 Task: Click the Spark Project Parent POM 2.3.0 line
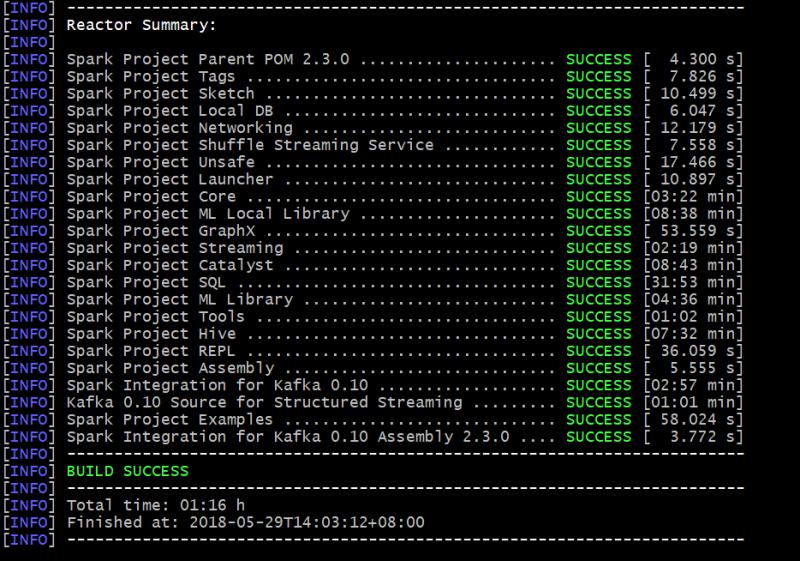(x=208, y=59)
